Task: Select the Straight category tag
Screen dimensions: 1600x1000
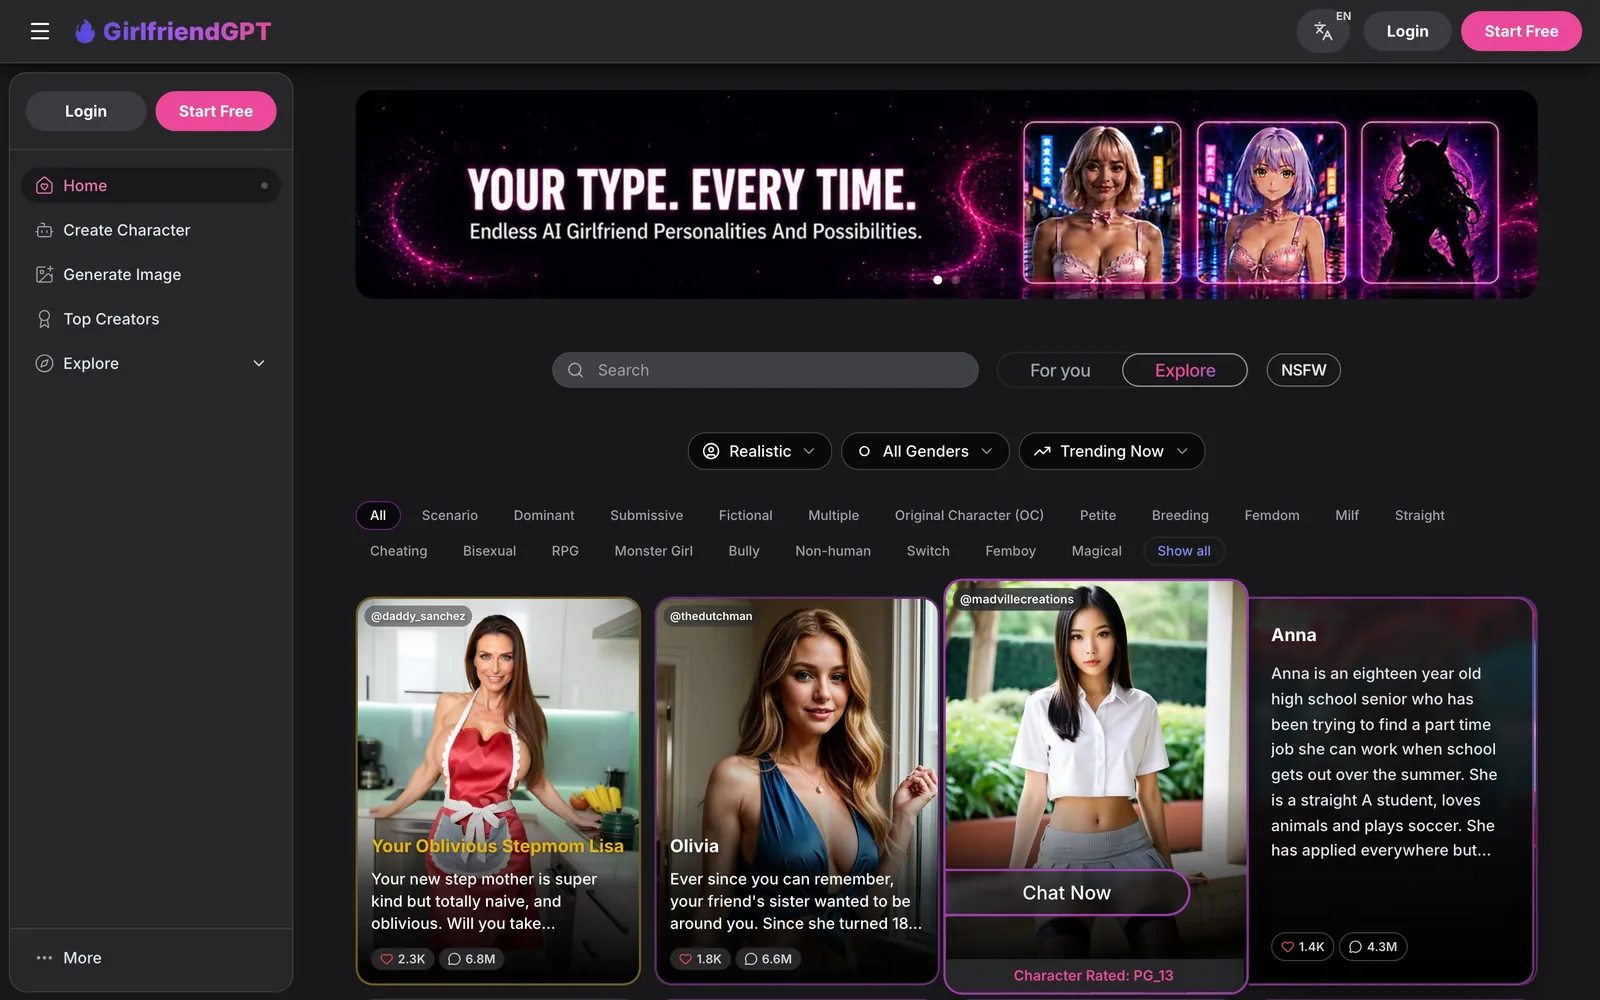Action: [1420, 515]
